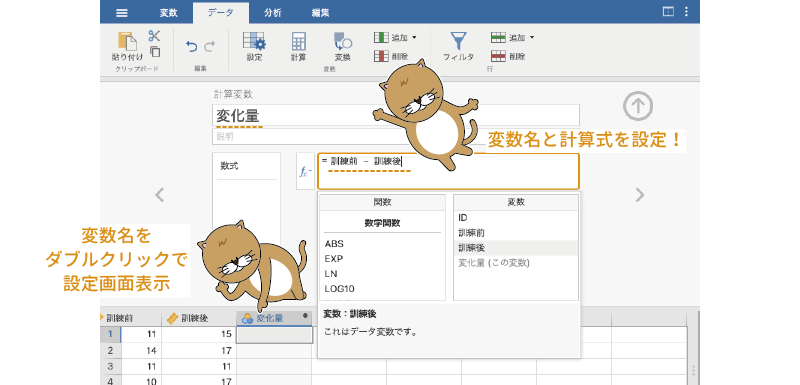The width and height of the screenshot is (800, 385).
Task: Open variable 設定 setup
Action: click(x=254, y=46)
